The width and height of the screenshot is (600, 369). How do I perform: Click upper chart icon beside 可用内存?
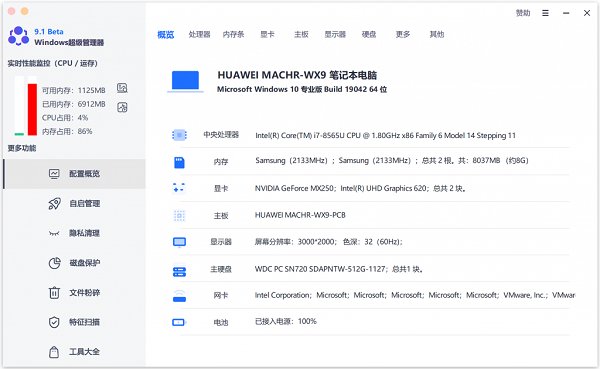pyautogui.click(x=122, y=88)
